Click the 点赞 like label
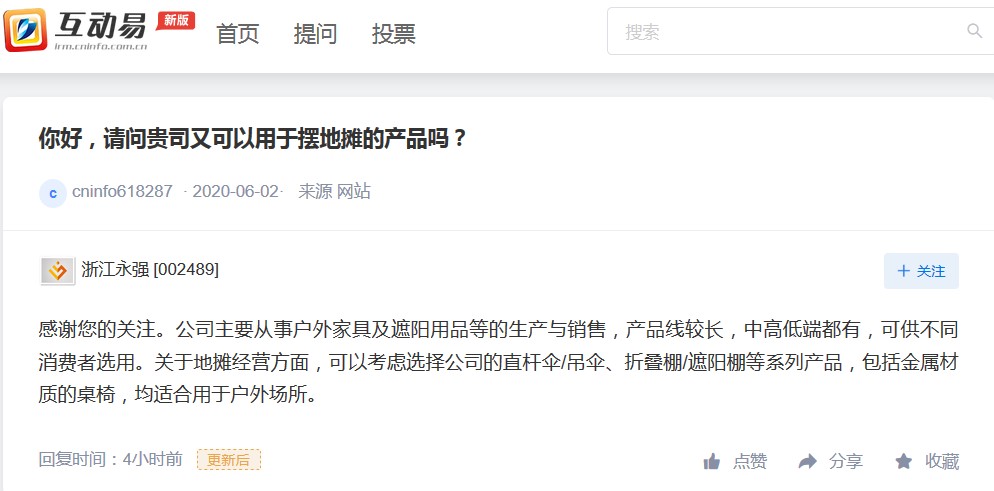This screenshot has width=994, height=491. coord(750,461)
